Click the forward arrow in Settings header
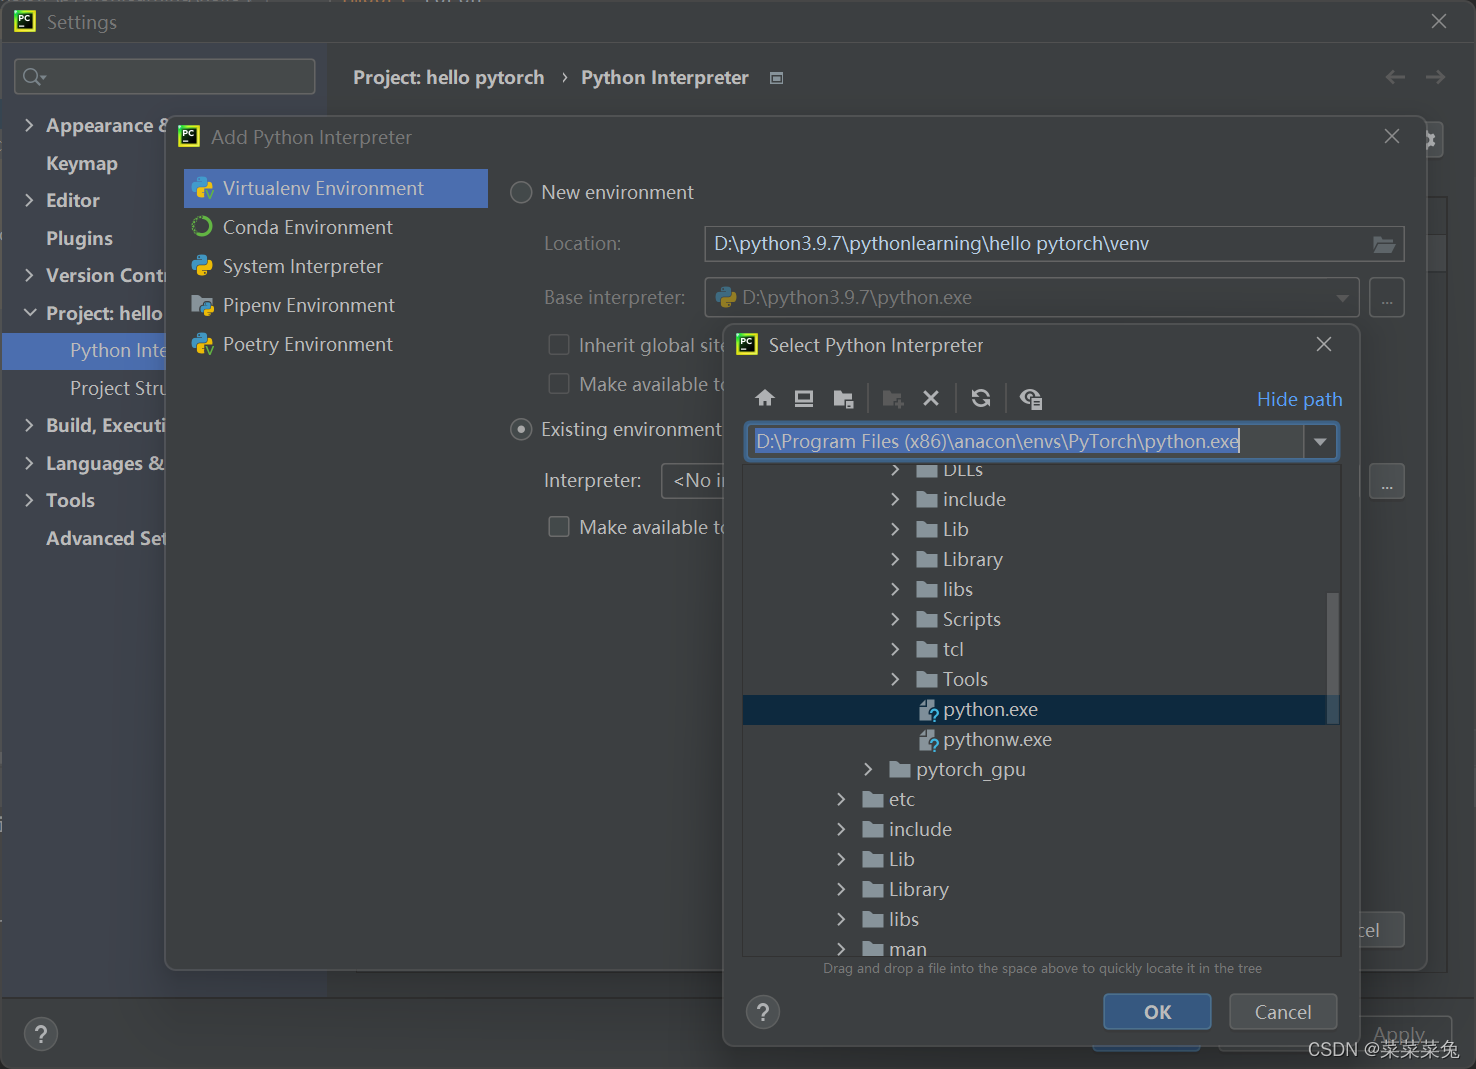 [1435, 77]
